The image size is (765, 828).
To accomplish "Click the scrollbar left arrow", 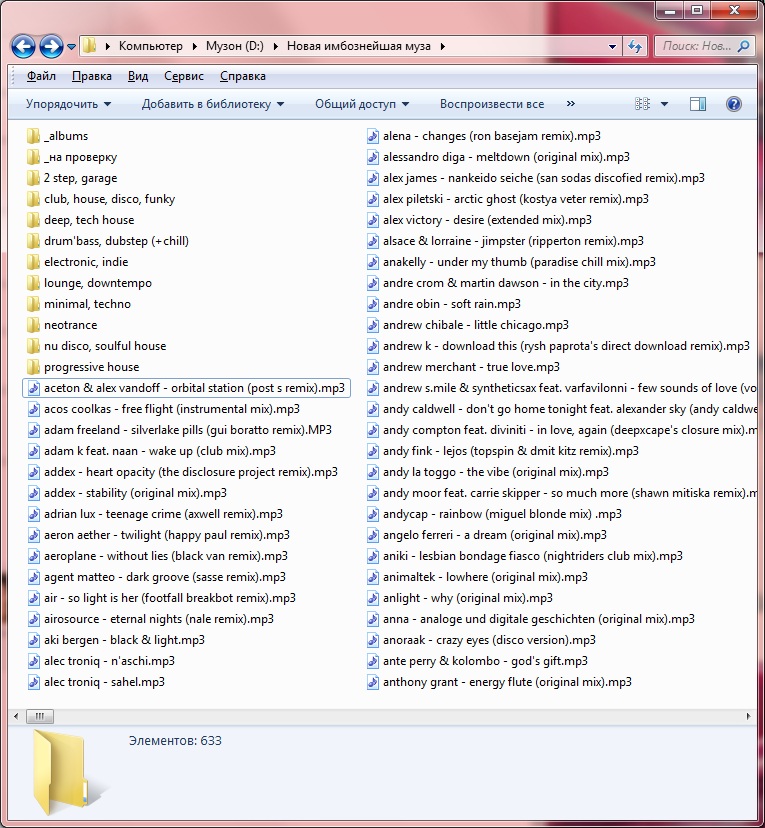I will pyautogui.click(x=16, y=717).
